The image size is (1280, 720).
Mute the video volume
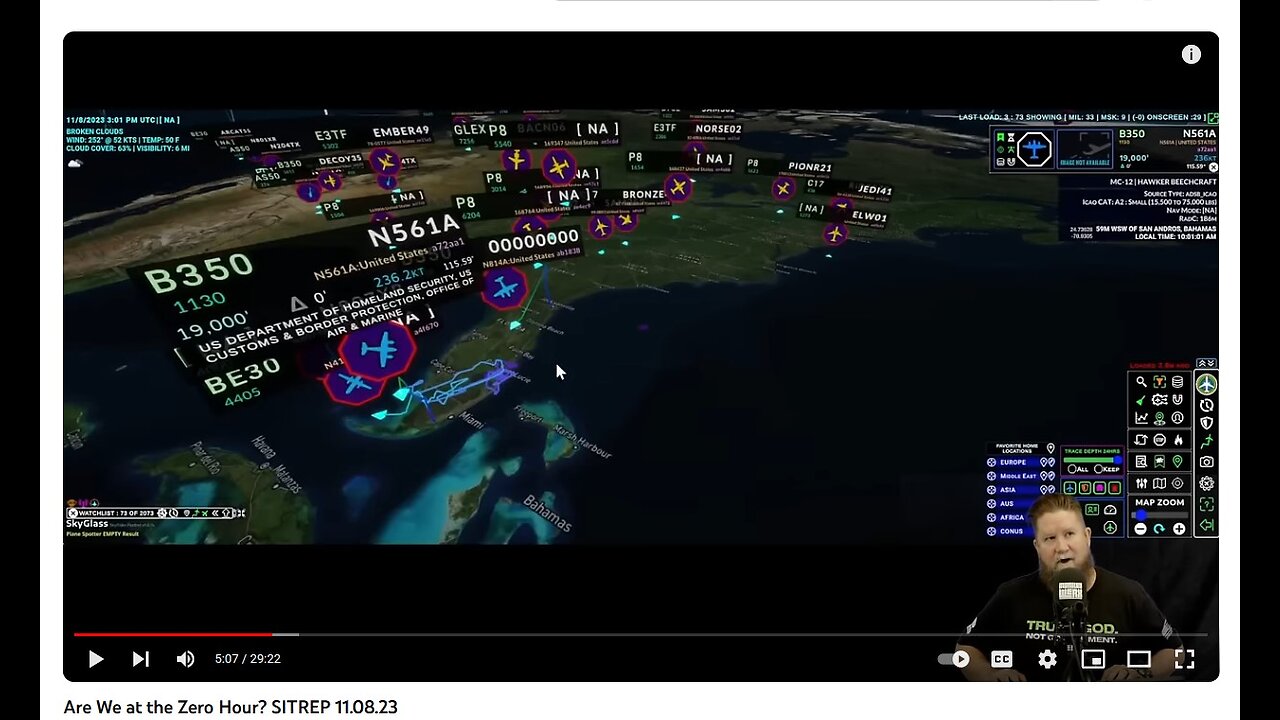coord(185,659)
